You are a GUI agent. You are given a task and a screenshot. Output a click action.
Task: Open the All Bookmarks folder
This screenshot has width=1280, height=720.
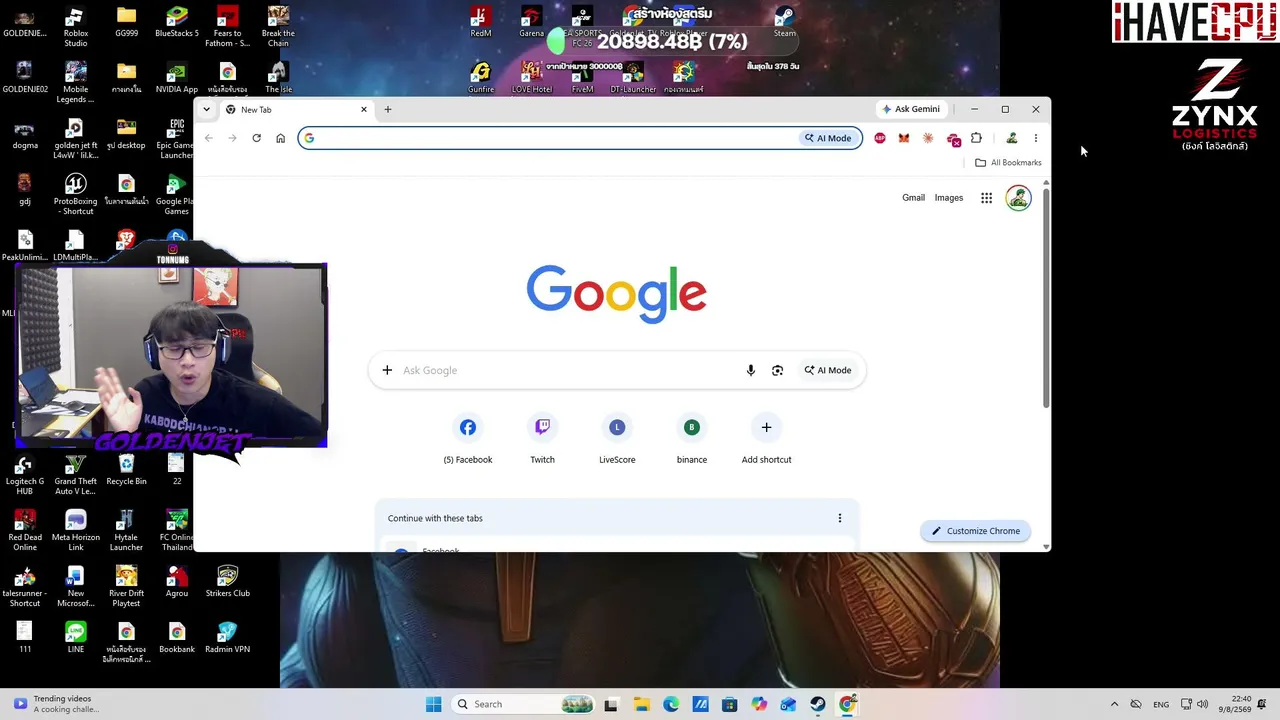pos(1008,163)
